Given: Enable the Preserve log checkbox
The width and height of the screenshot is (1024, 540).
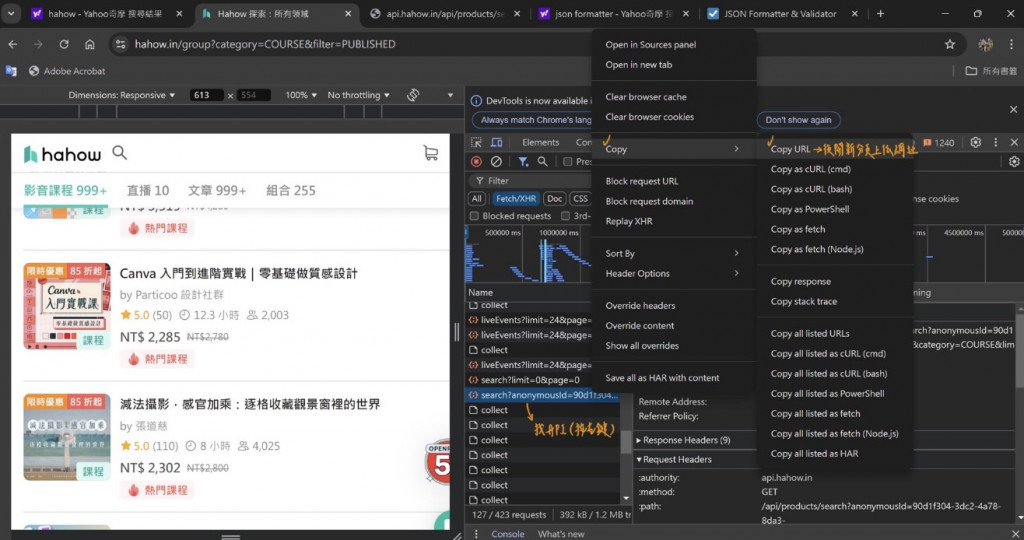Looking at the screenshot, I should (x=568, y=161).
